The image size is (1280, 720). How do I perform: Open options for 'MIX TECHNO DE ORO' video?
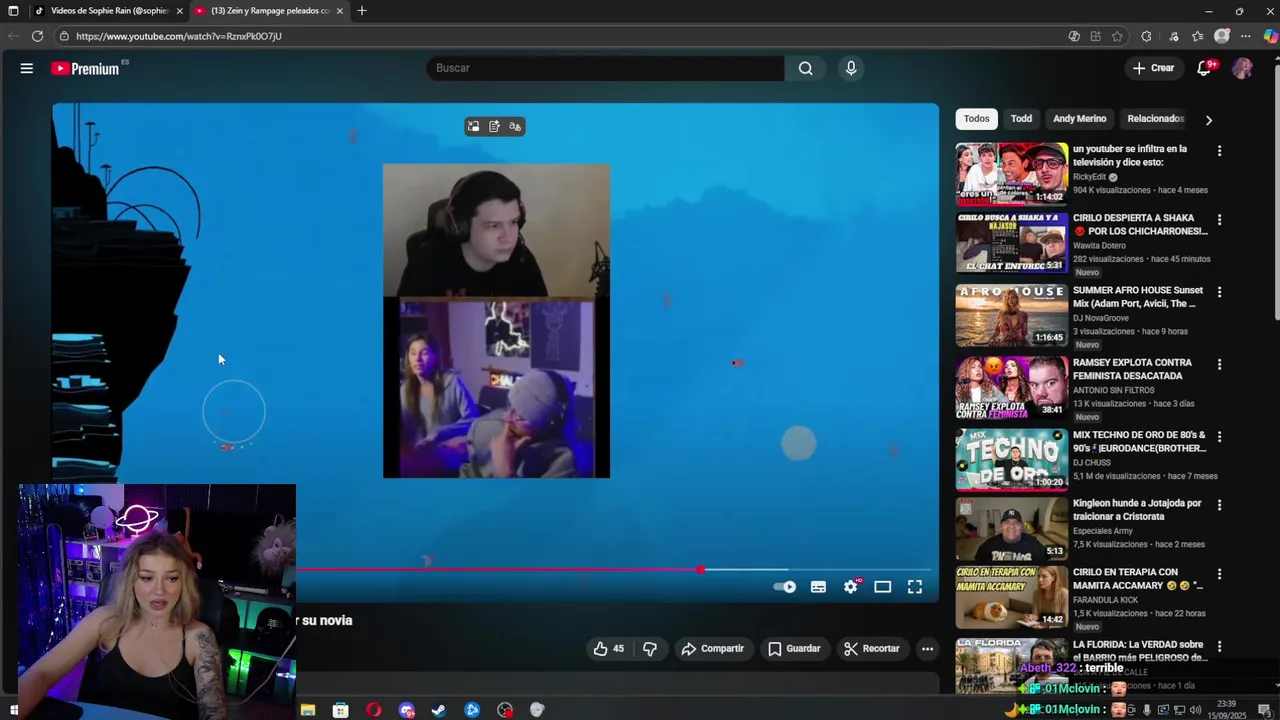click(1219, 437)
